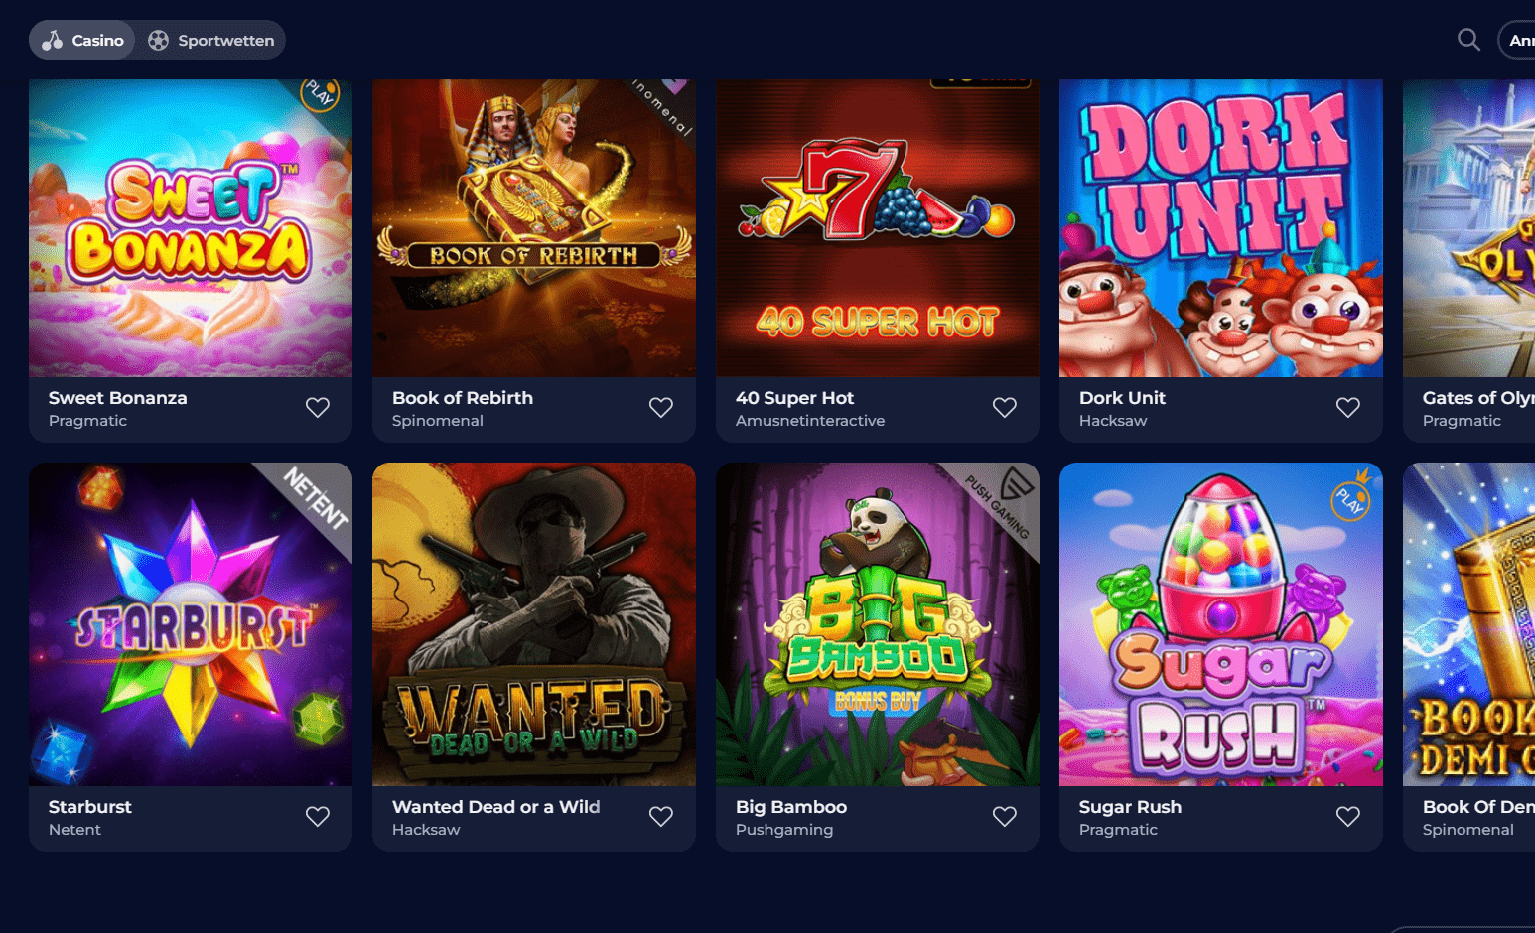Open the Starburst game cover
Image resolution: width=1535 pixels, height=933 pixels.
(x=190, y=624)
